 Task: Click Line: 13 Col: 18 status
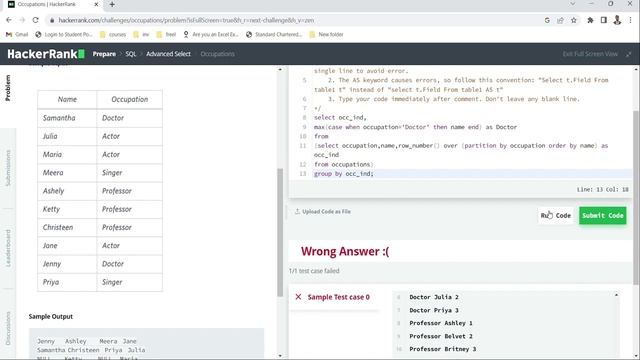click(602, 189)
